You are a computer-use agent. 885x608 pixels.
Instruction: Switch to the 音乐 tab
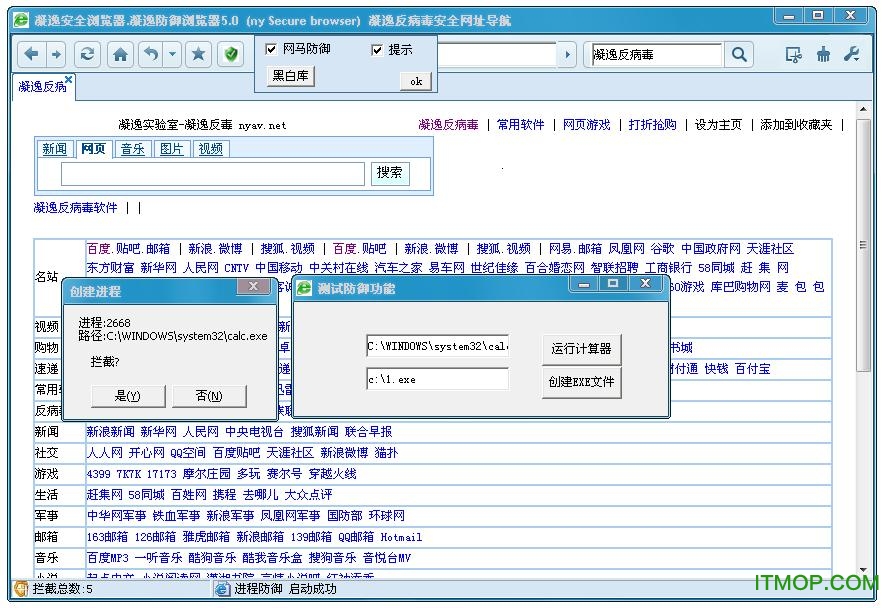pos(133,149)
